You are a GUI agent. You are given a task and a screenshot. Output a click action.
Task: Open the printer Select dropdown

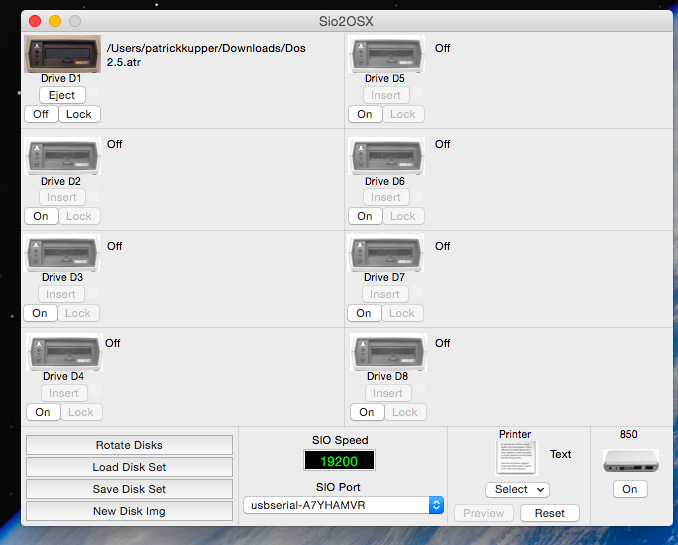[518, 490]
